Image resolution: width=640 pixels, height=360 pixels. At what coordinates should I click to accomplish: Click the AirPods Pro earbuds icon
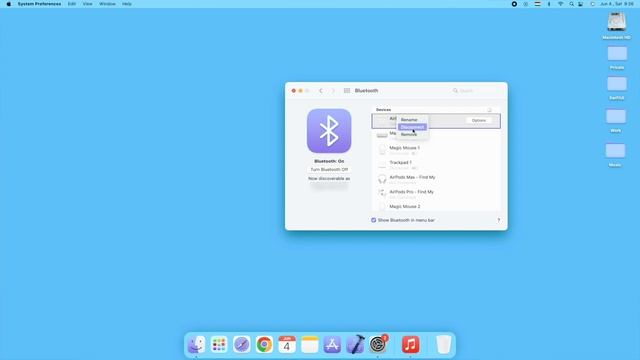coord(382,194)
